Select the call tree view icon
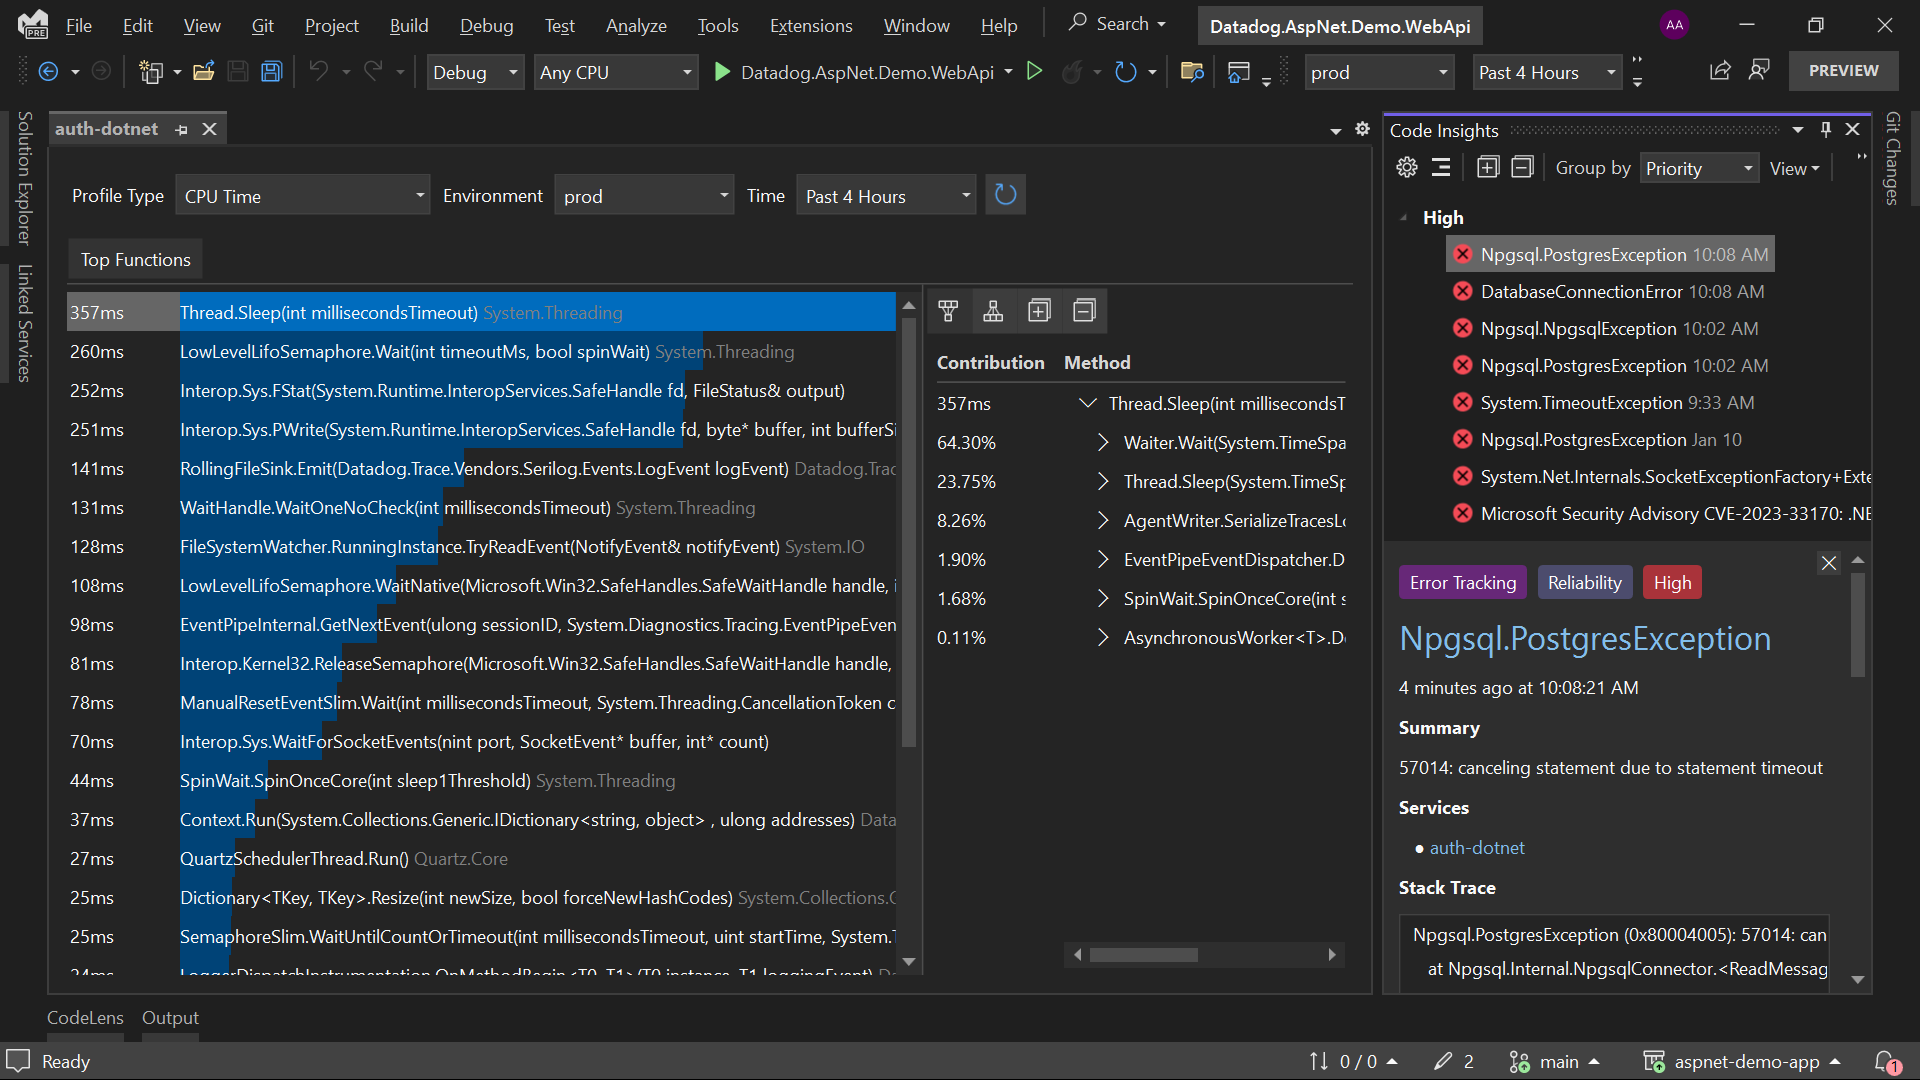The height and width of the screenshot is (1080, 1920). pyautogui.click(x=993, y=311)
